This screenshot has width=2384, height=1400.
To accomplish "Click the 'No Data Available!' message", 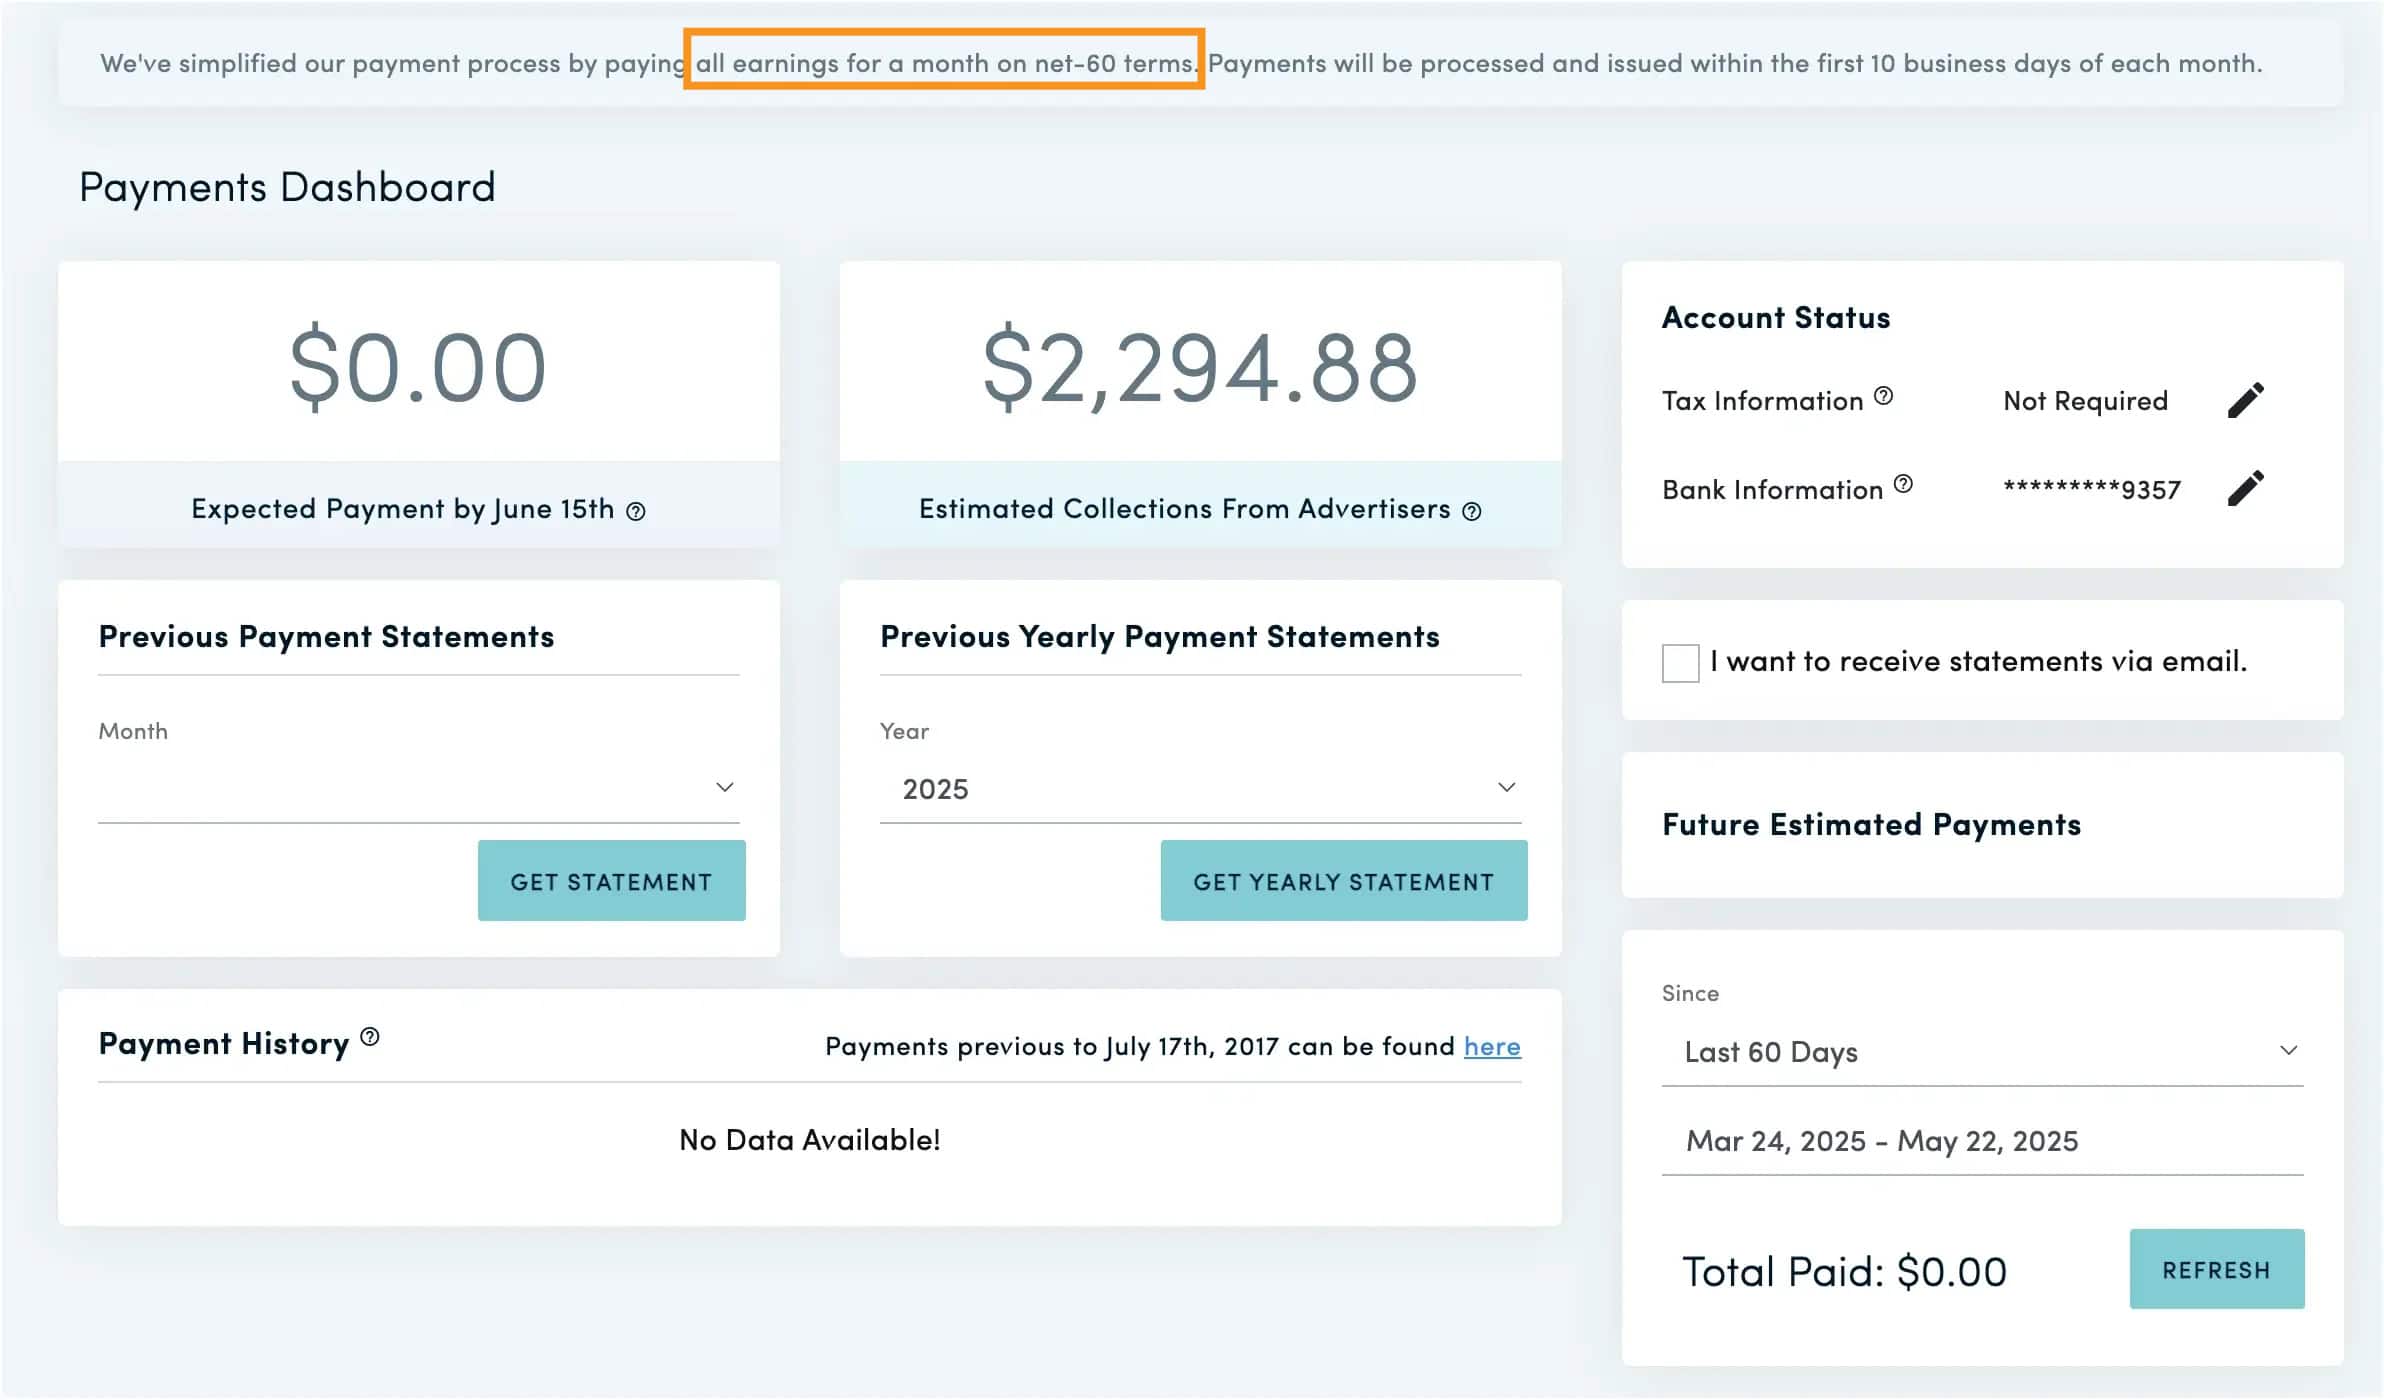I will click(810, 1140).
